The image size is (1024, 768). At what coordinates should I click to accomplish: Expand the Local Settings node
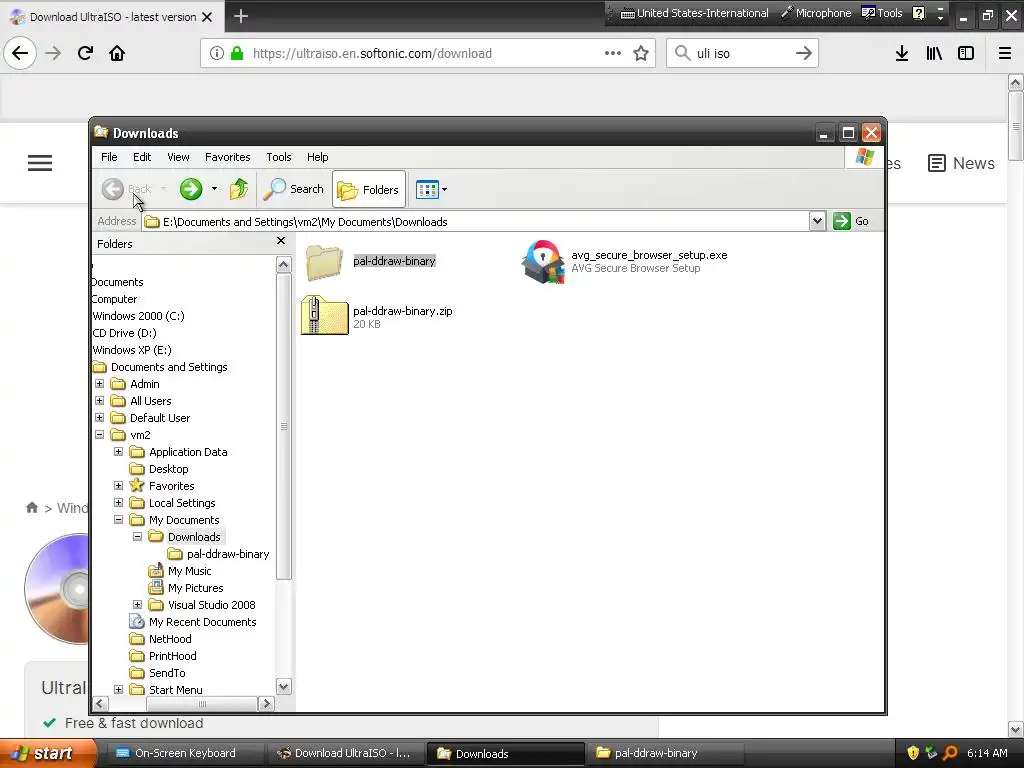(x=118, y=503)
